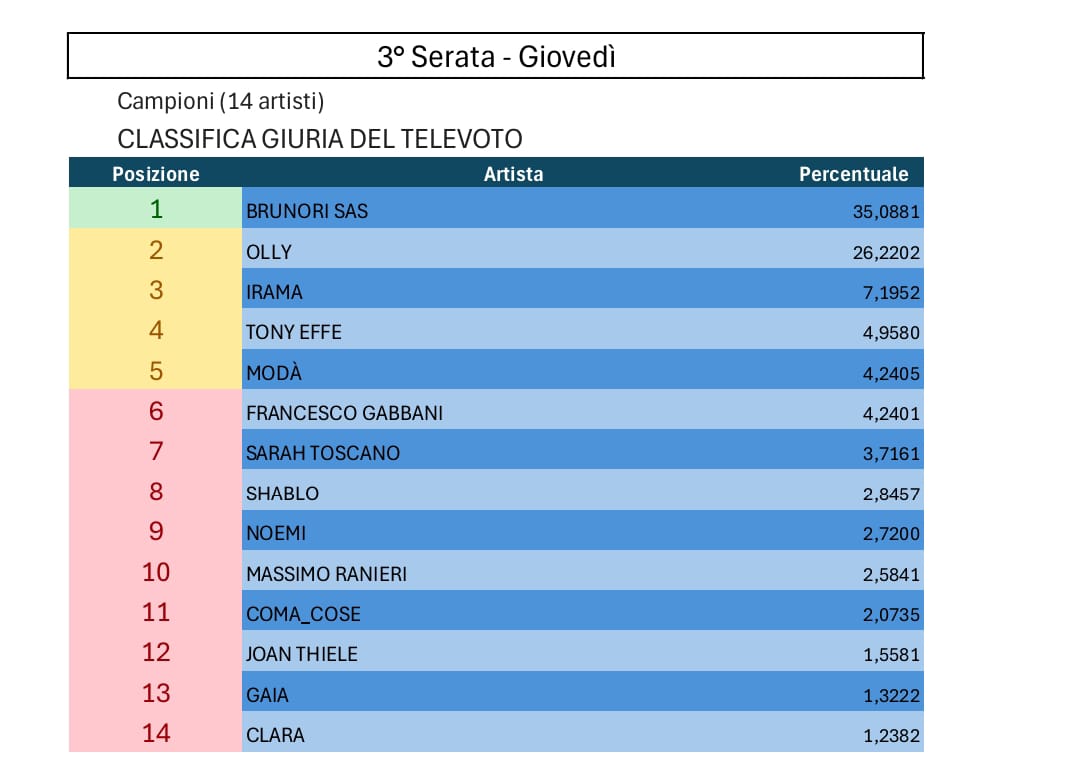
Task: Select the COMA_COSE artist cell
Action: [x=303, y=614]
